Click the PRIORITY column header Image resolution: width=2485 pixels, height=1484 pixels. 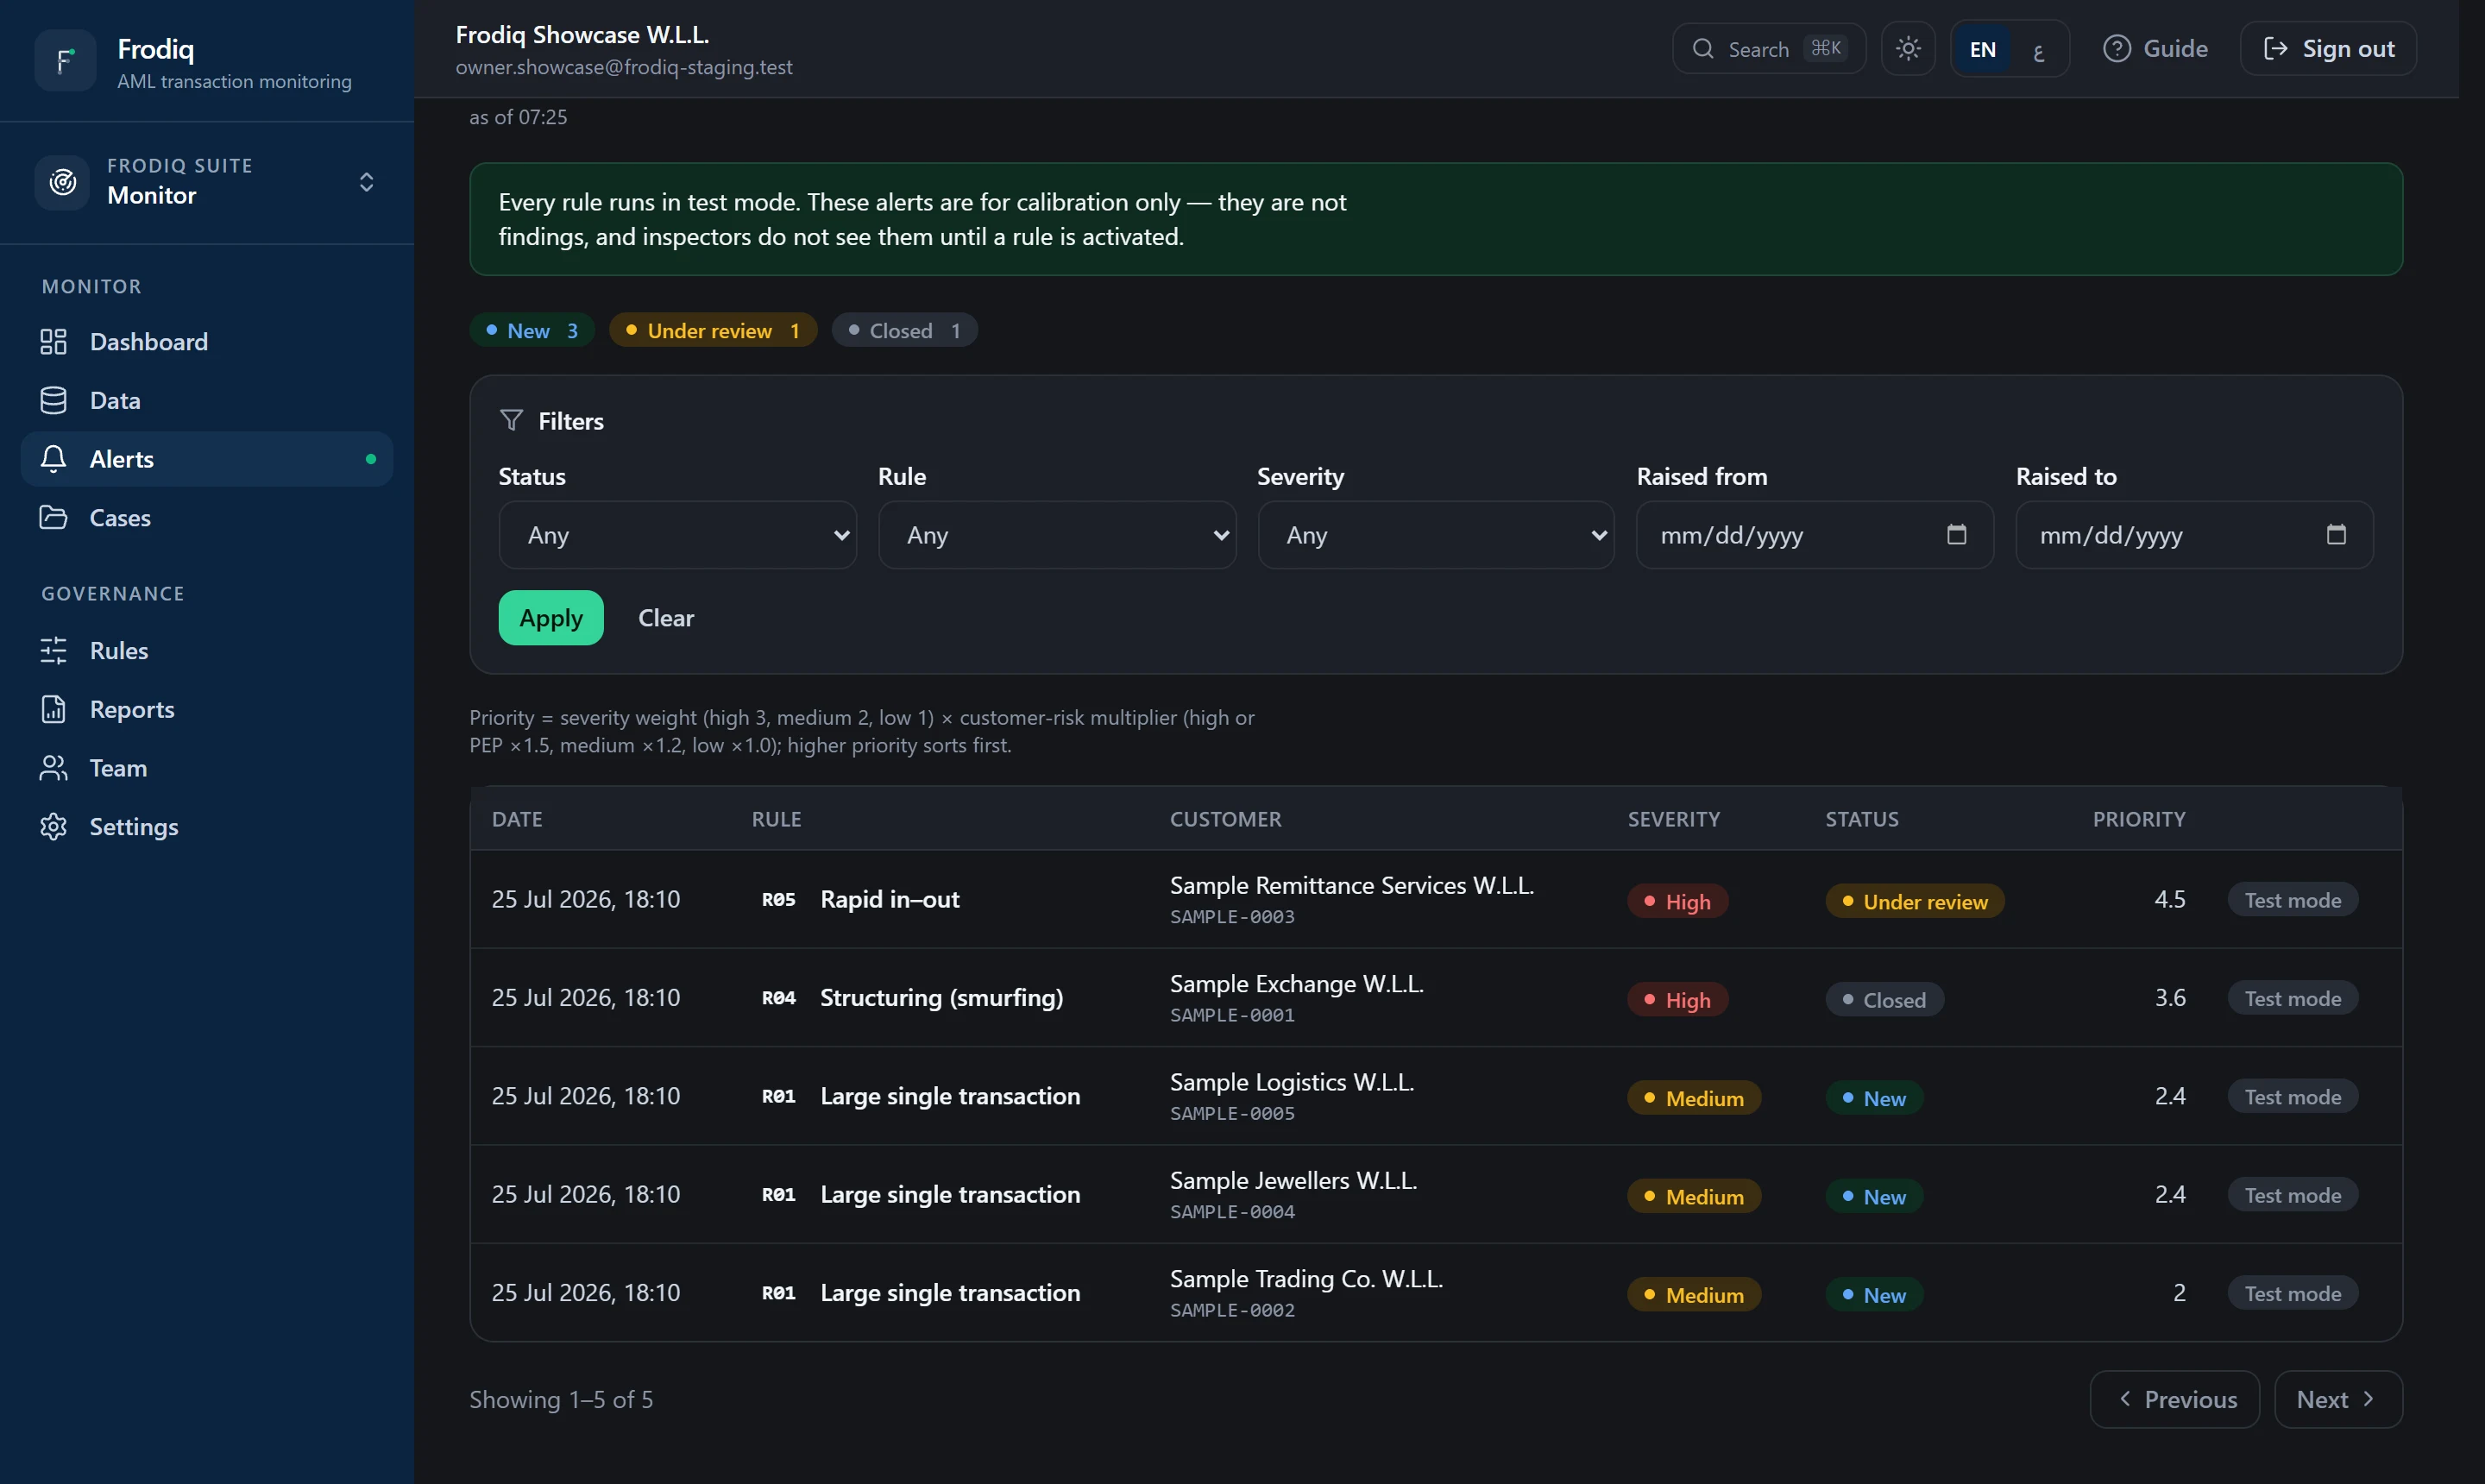tap(2138, 819)
